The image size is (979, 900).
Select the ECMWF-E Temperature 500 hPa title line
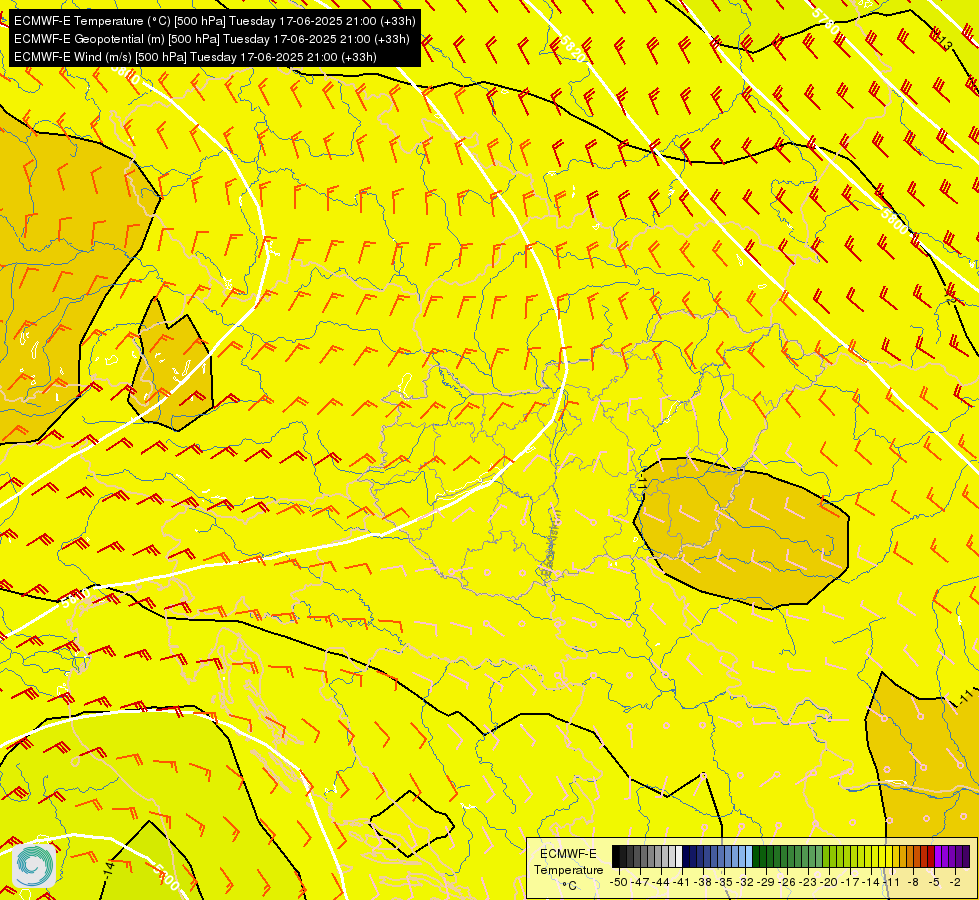214,21
